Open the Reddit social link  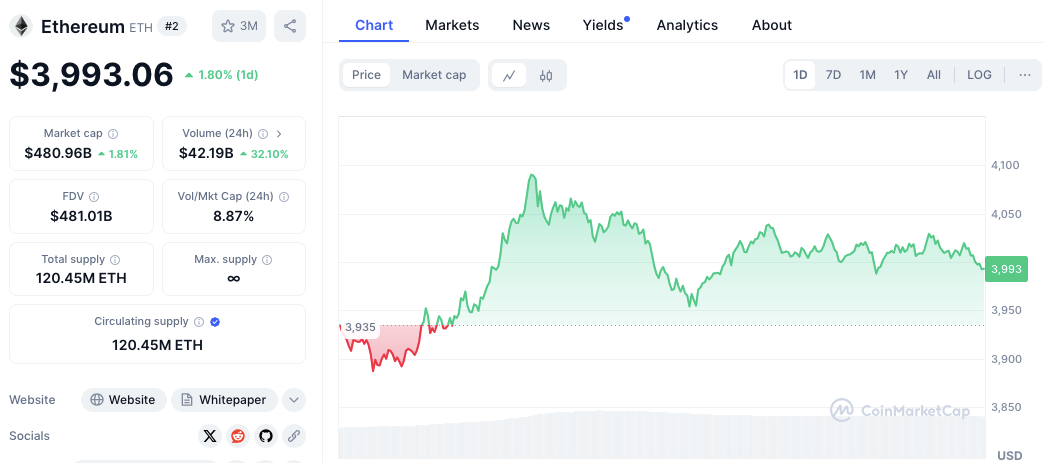click(237, 436)
